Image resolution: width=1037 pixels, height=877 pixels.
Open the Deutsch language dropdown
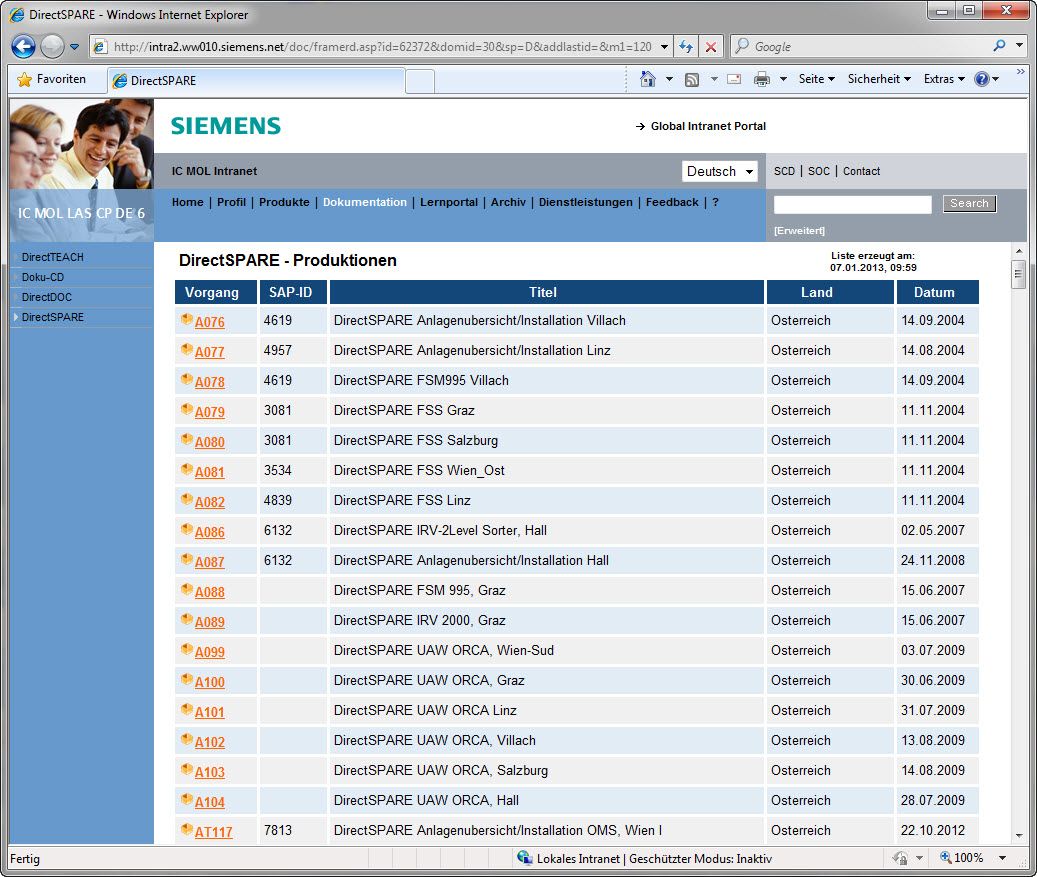click(x=720, y=171)
